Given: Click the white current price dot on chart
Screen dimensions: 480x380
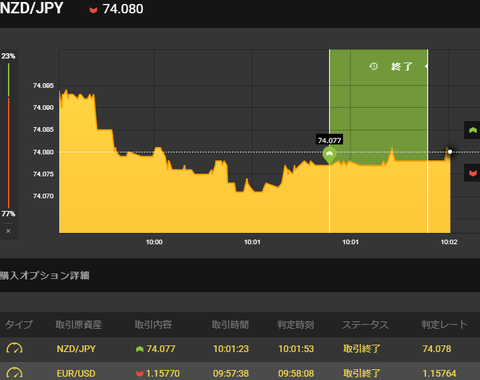Looking at the screenshot, I should (x=450, y=152).
